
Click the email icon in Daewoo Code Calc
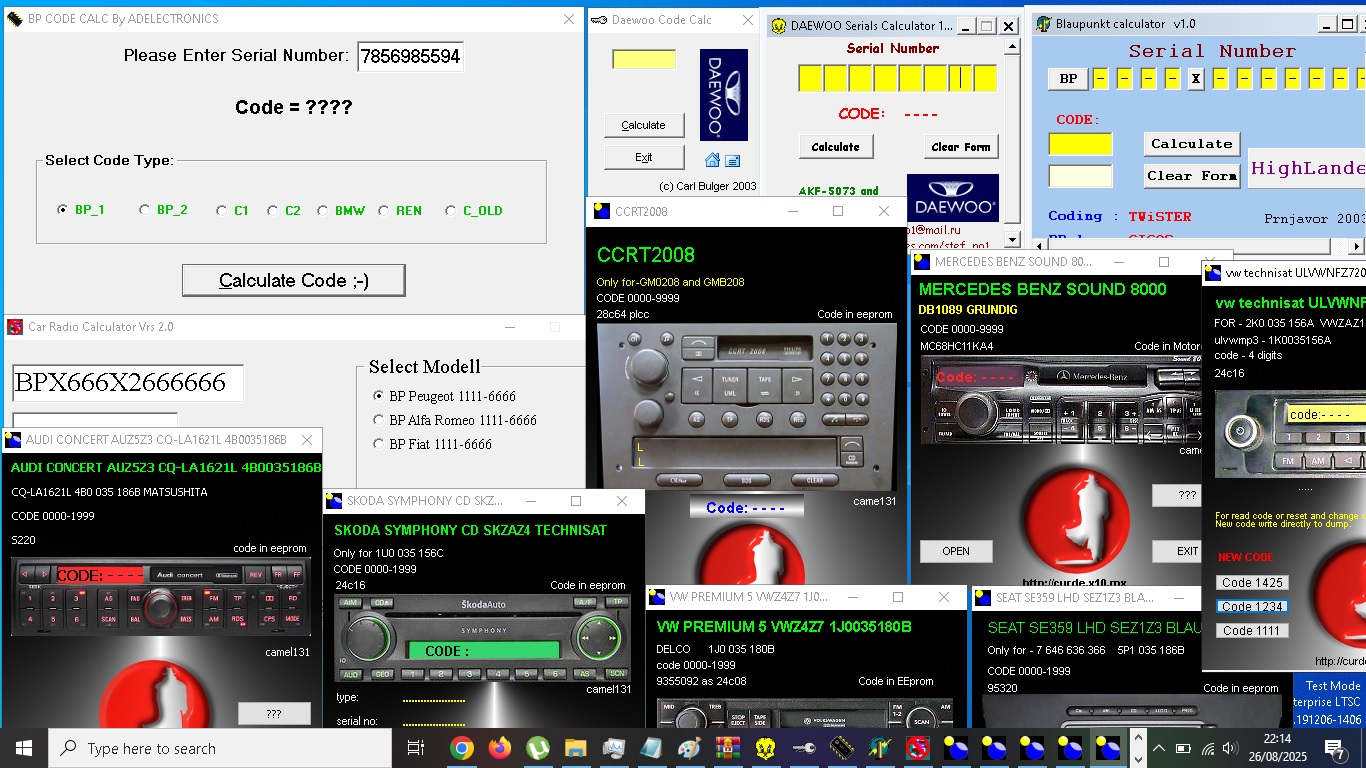732,160
